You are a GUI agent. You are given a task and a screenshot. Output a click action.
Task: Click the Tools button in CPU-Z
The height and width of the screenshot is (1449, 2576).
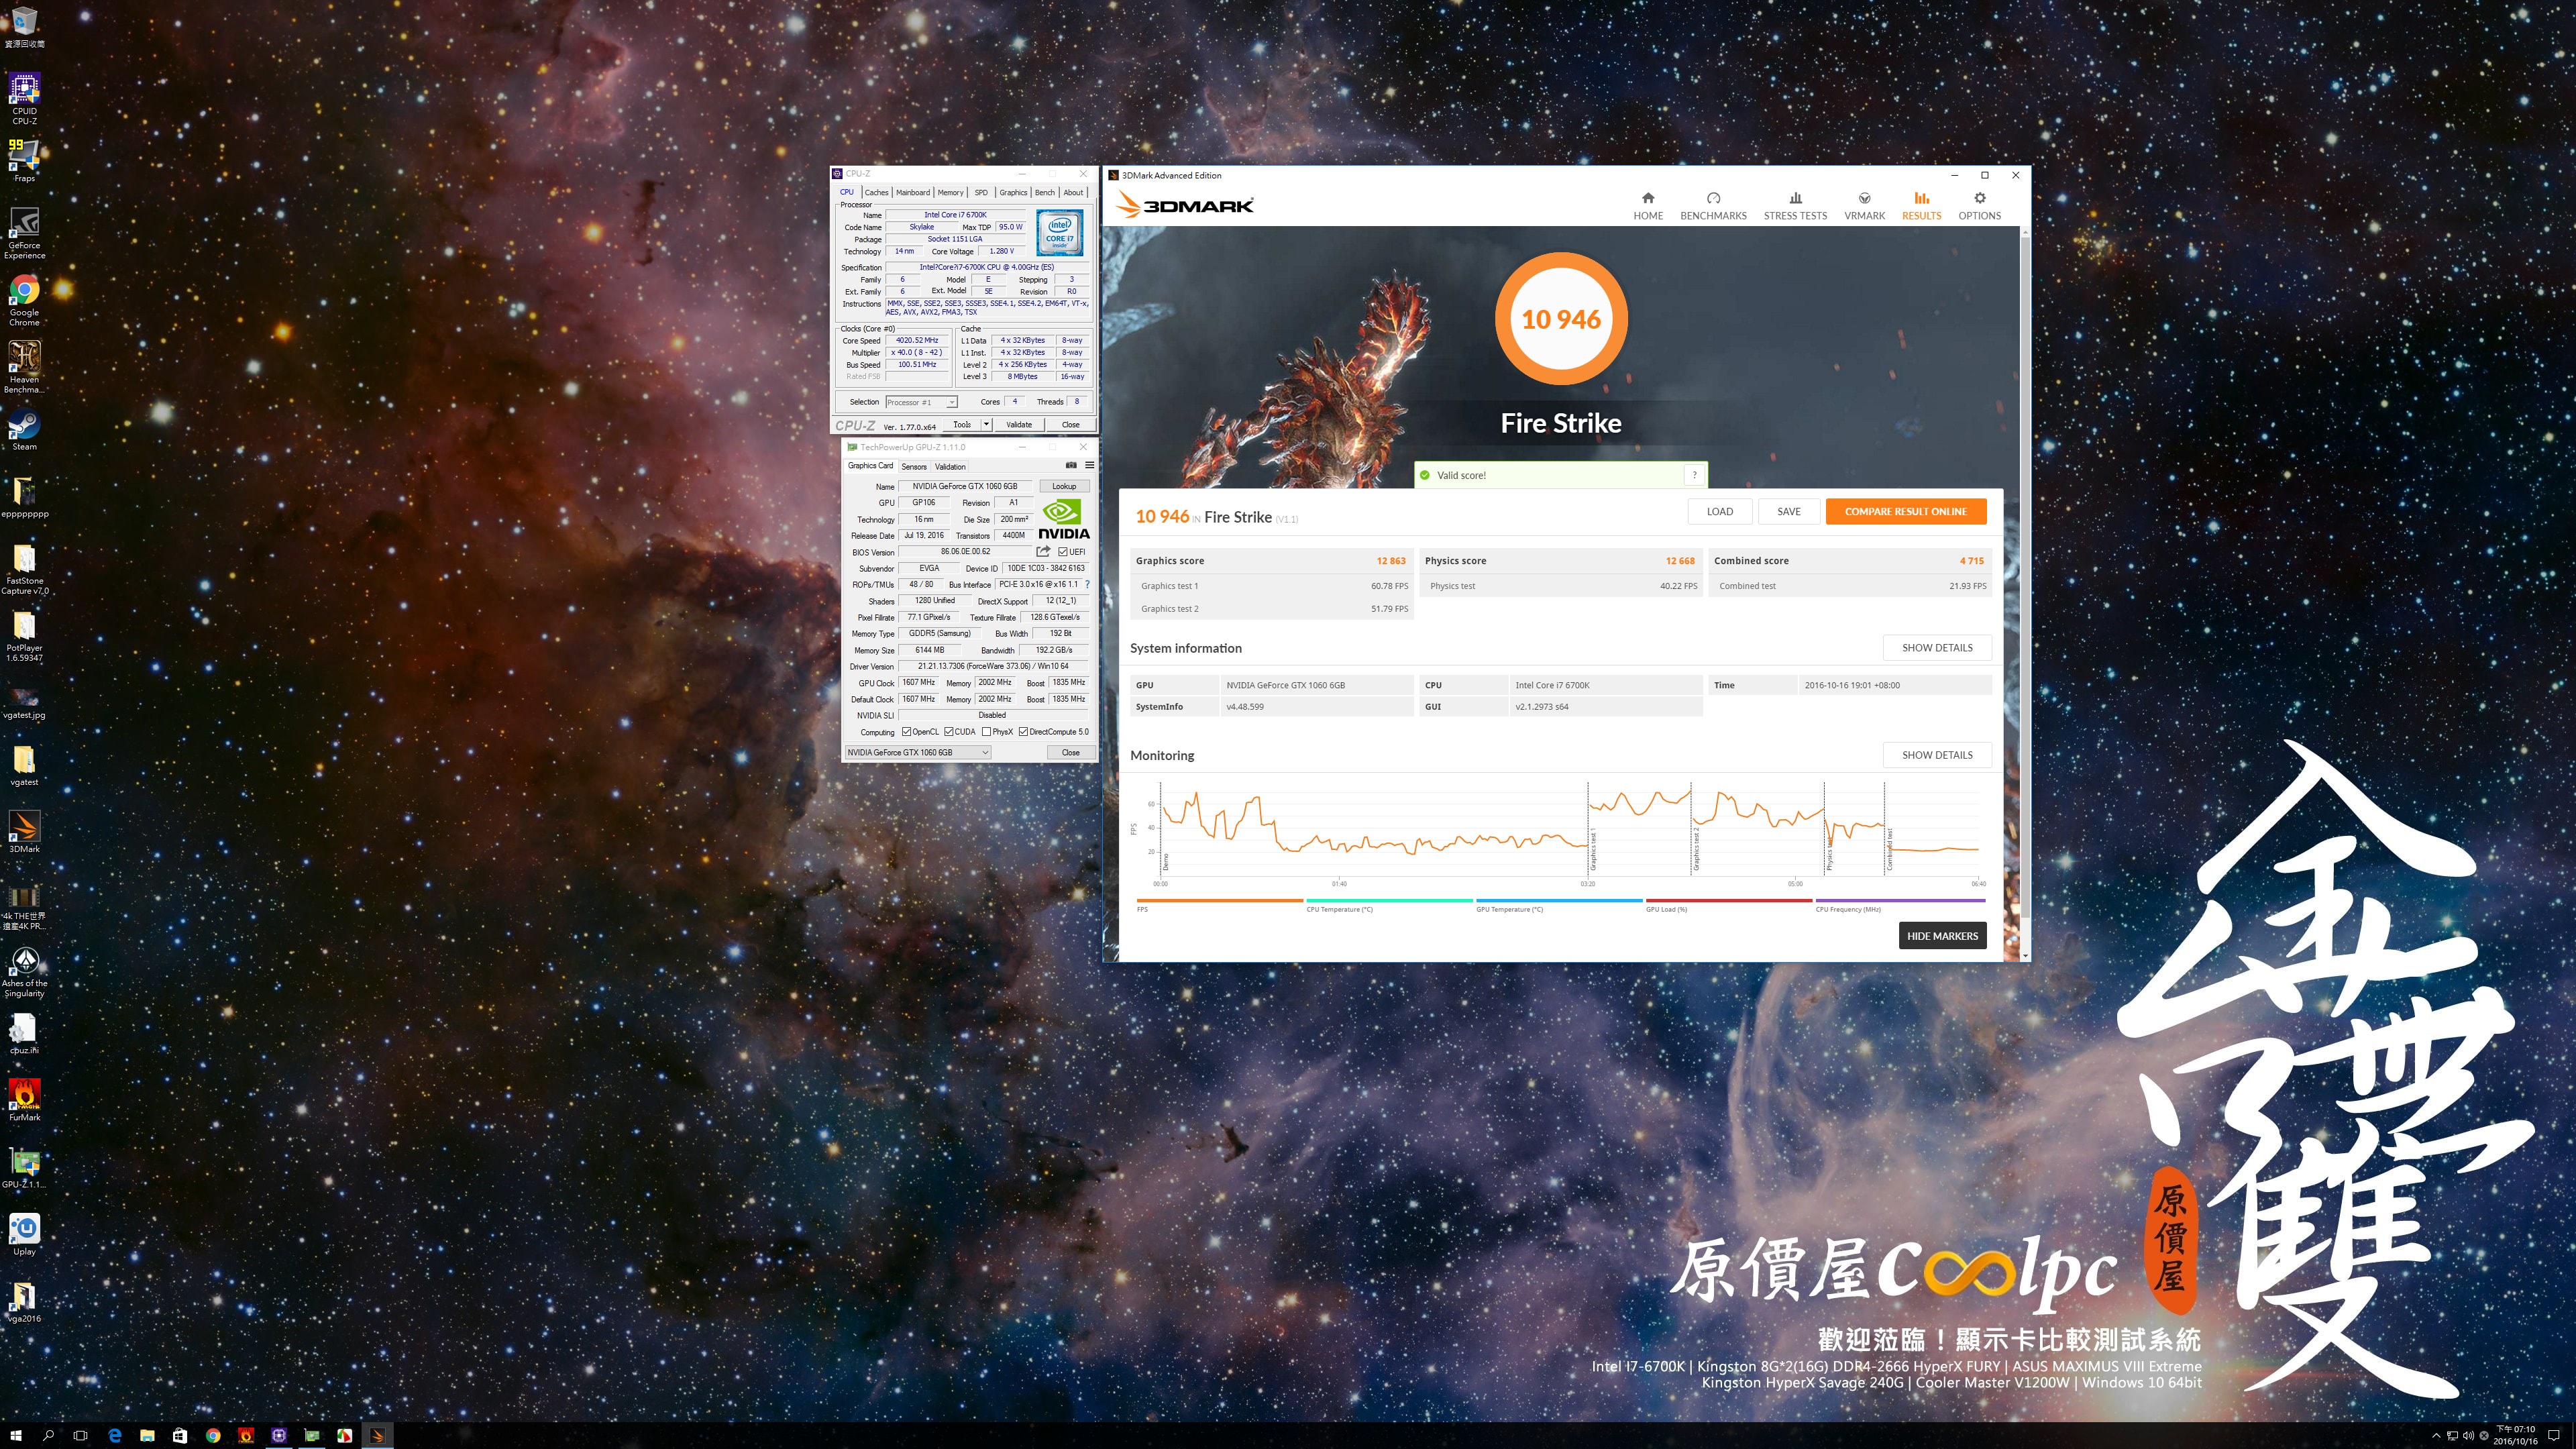pos(961,424)
